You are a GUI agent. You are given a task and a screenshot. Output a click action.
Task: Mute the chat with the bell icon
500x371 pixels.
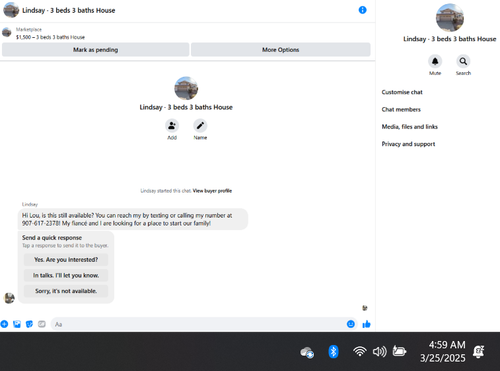pyautogui.click(x=435, y=61)
